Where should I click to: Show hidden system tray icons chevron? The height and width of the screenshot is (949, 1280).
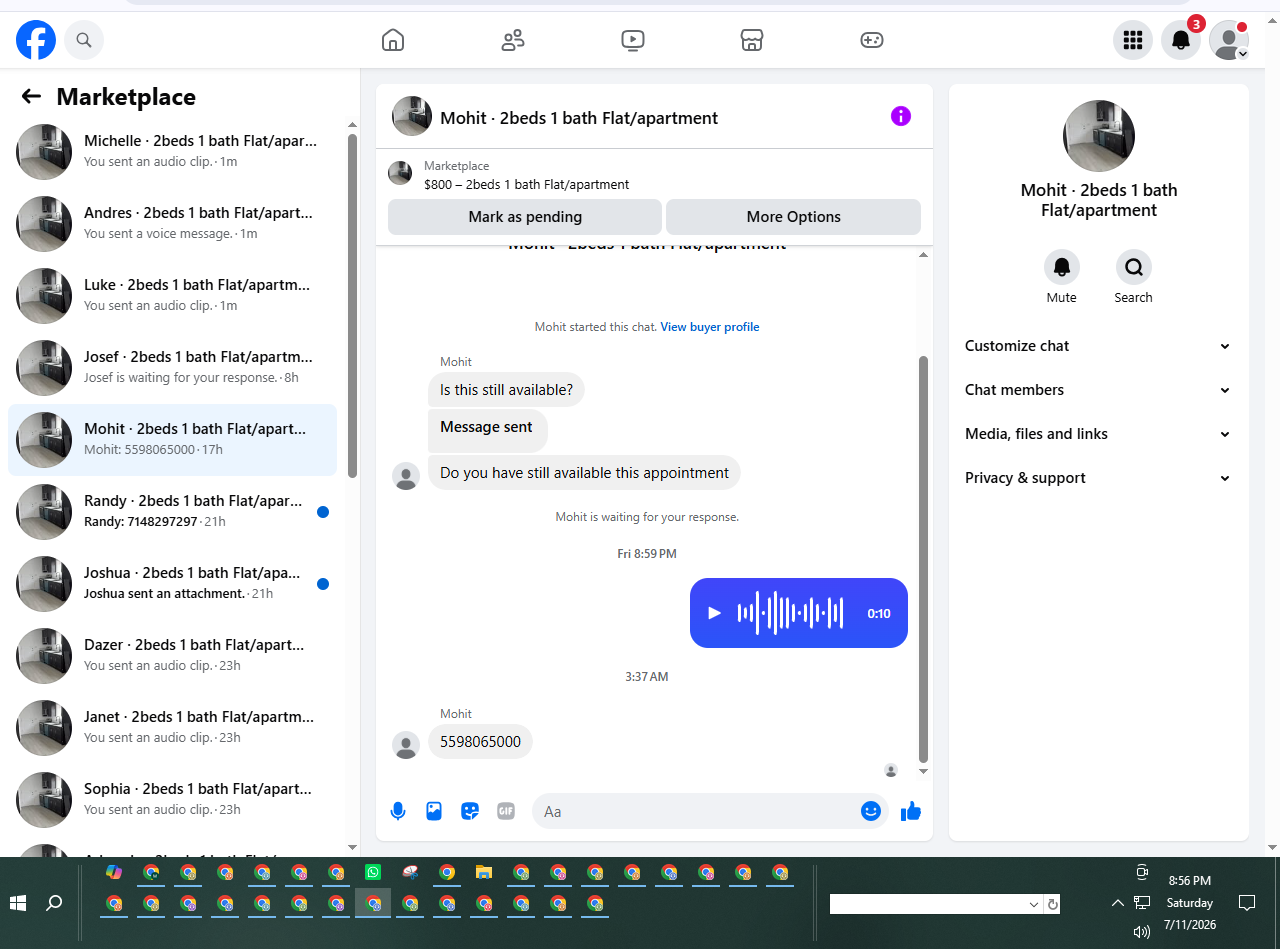point(1117,903)
